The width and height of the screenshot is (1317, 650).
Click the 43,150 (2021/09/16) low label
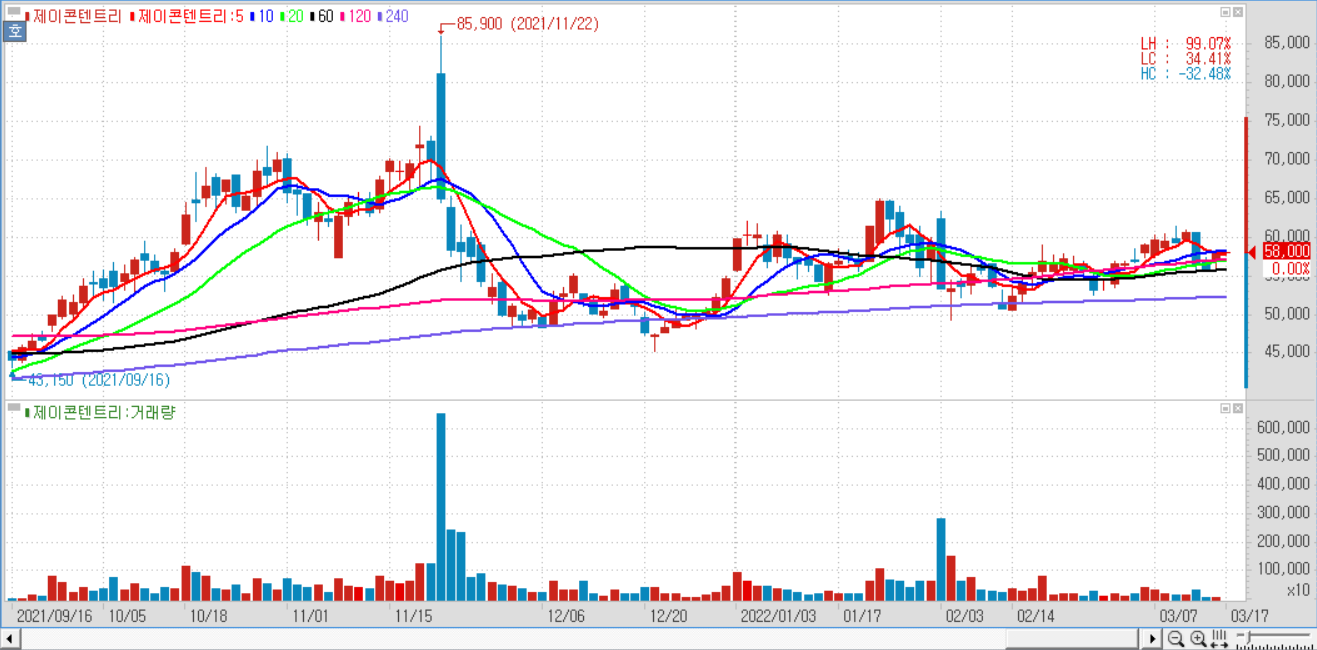(98, 380)
